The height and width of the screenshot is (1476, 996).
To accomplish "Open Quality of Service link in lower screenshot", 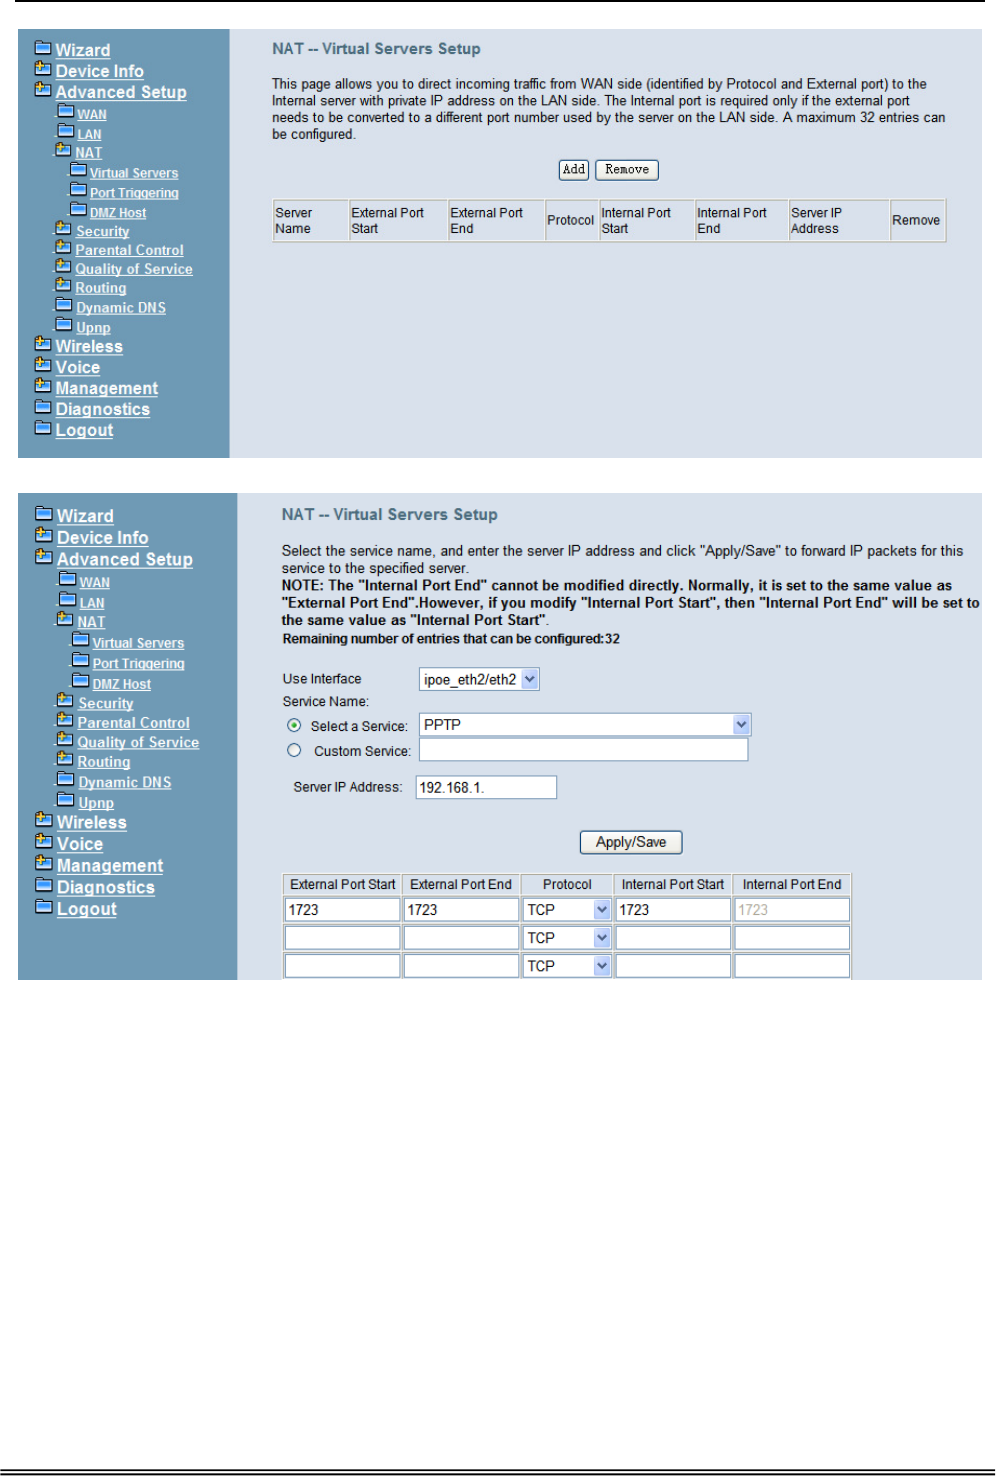I will tap(138, 742).
